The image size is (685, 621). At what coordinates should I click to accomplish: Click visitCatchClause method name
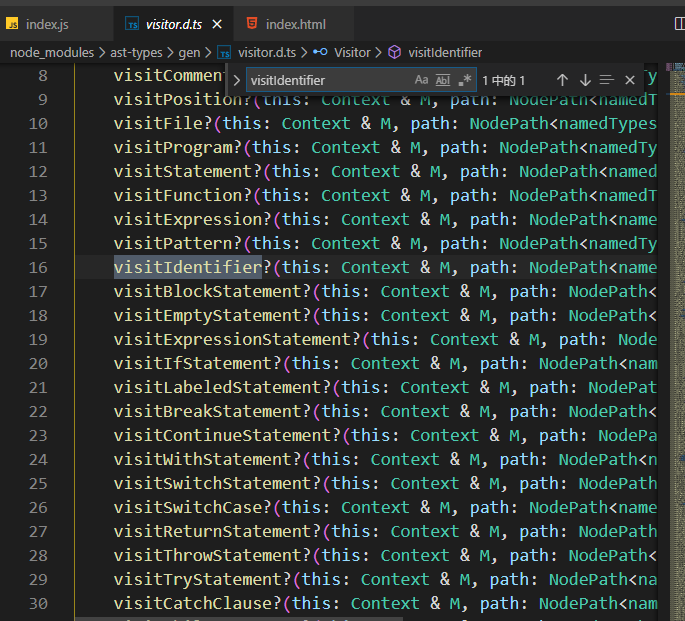click(192, 604)
